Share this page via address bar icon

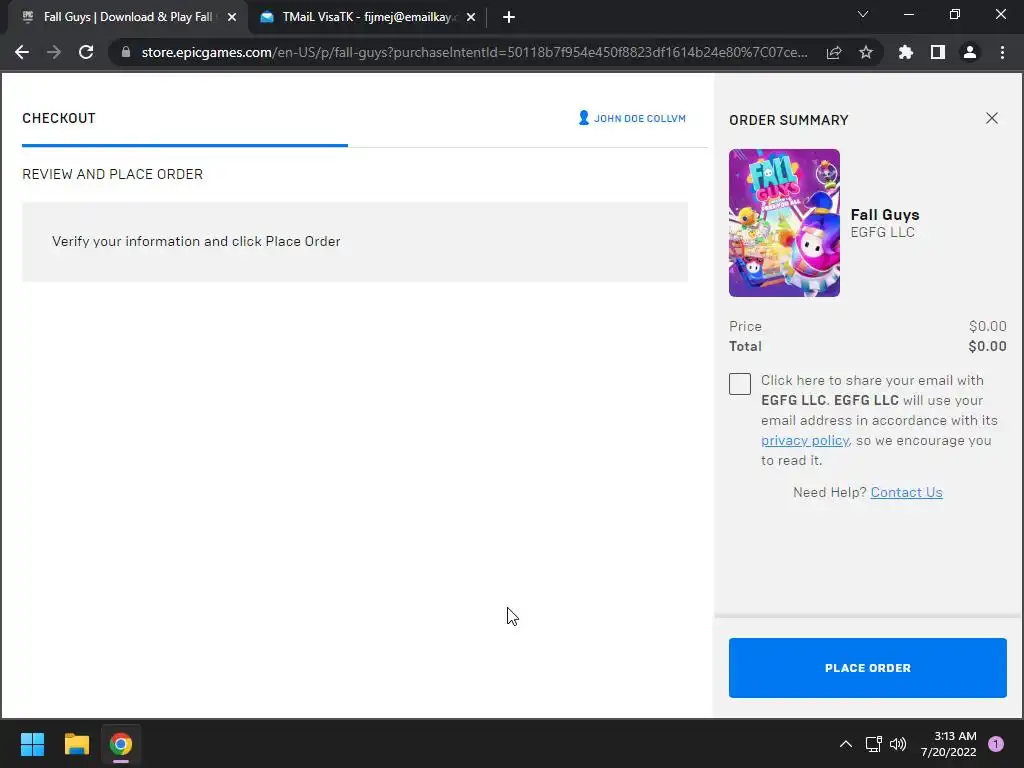pos(834,53)
